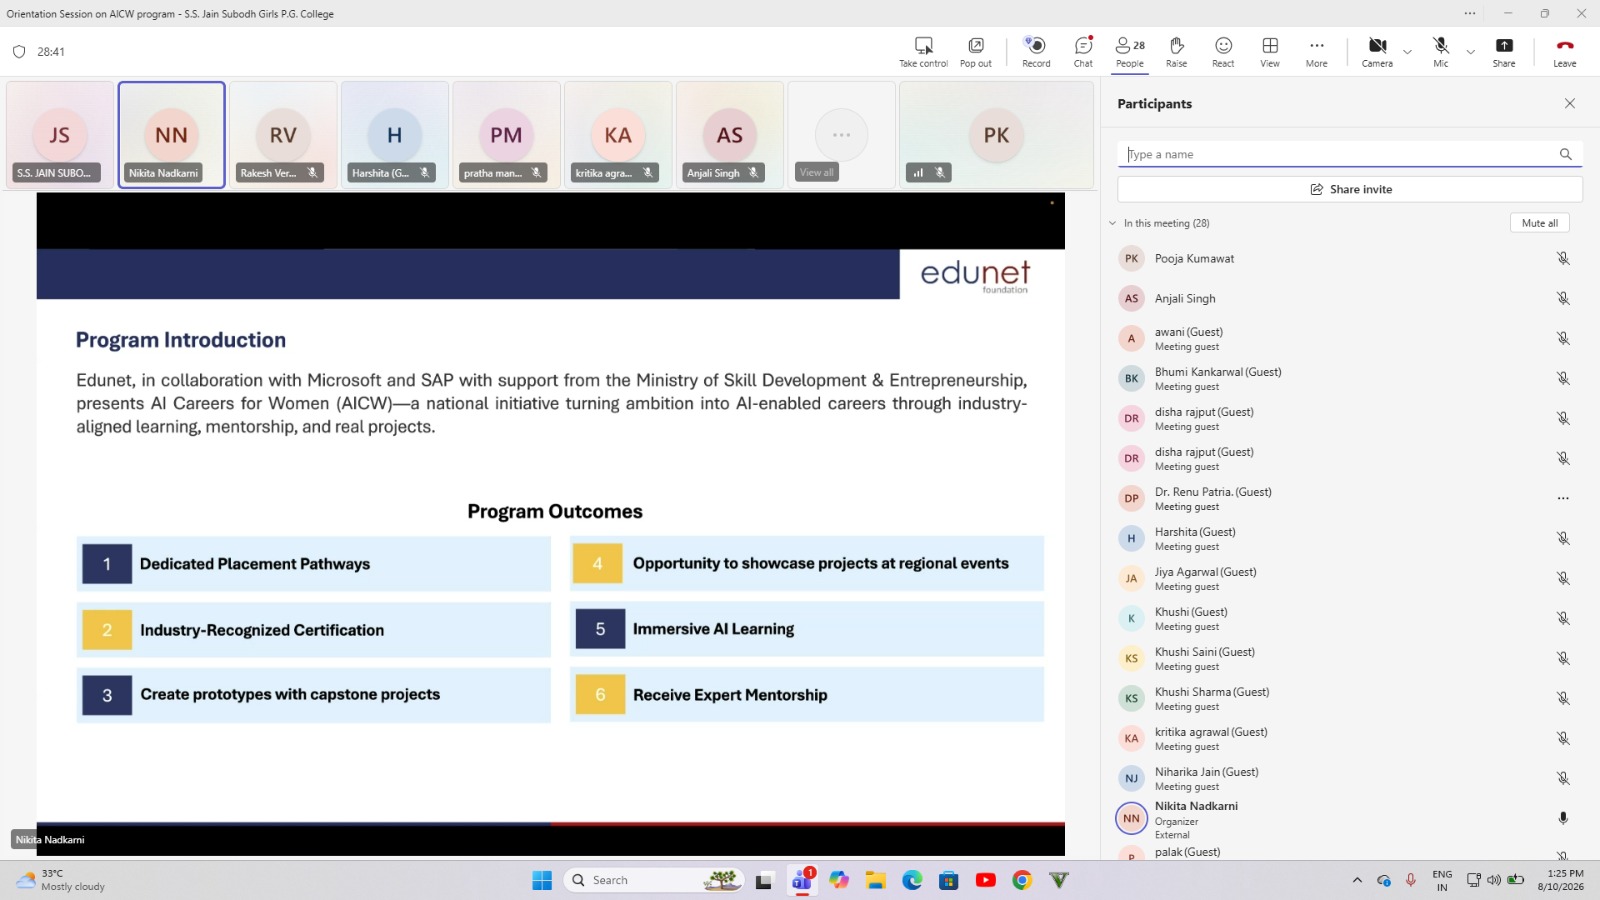Image resolution: width=1600 pixels, height=900 pixels.
Task: Click mic icon for Khushi Sharma
Action: pyautogui.click(x=1563, y=698)
